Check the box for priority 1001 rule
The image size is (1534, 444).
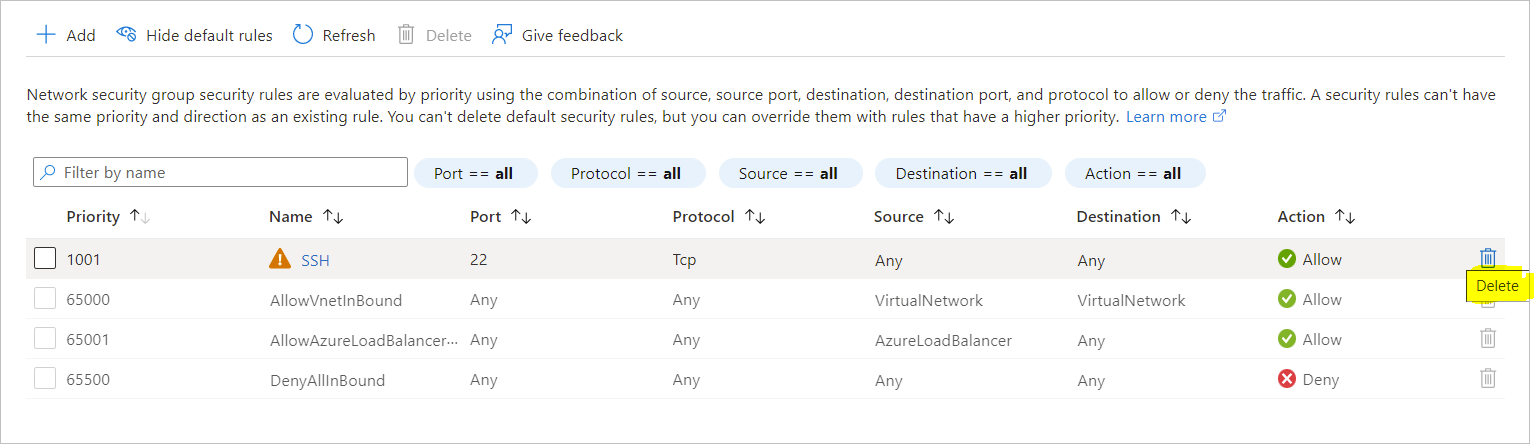coord(45,258)
